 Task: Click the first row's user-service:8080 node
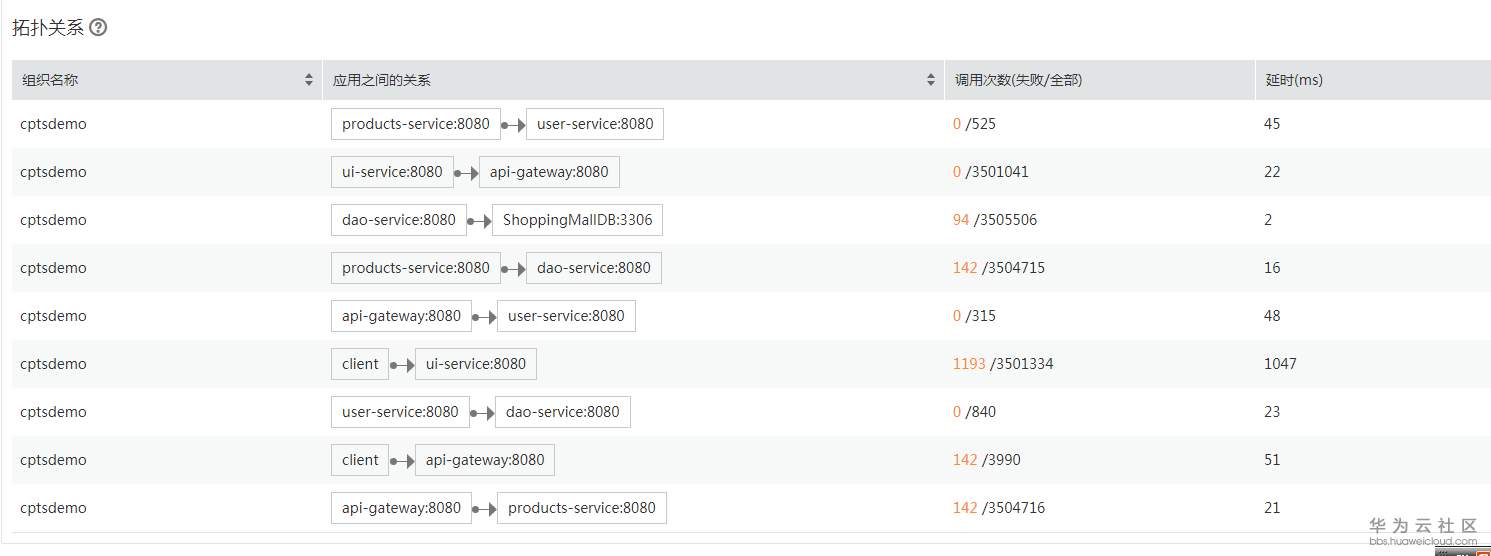[595, 124]
